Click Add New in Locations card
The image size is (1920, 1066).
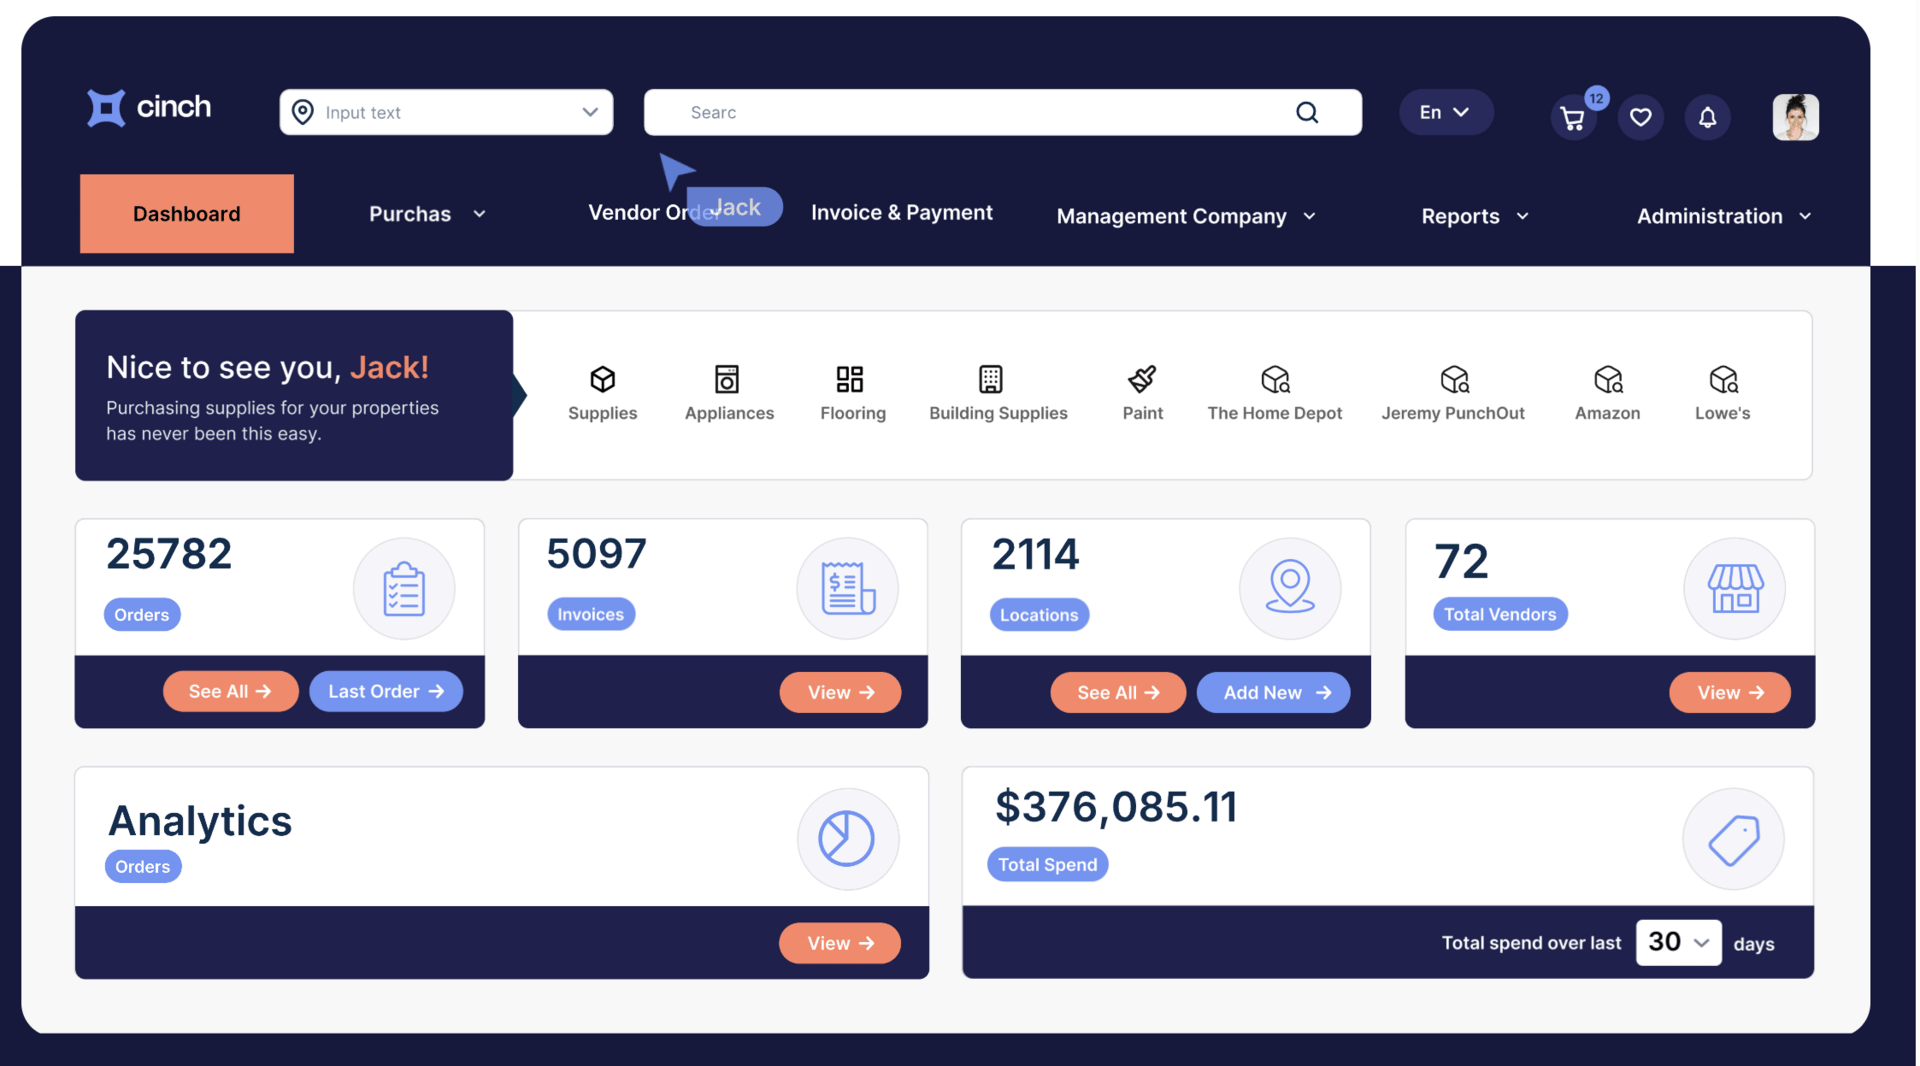pyautogui.click(x=1273, y=692)
